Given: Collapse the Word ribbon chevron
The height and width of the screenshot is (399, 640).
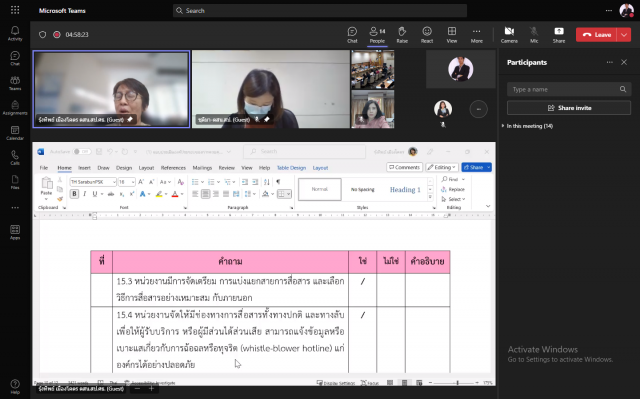Looking at the screenshot, I should [x=488, y=206].
